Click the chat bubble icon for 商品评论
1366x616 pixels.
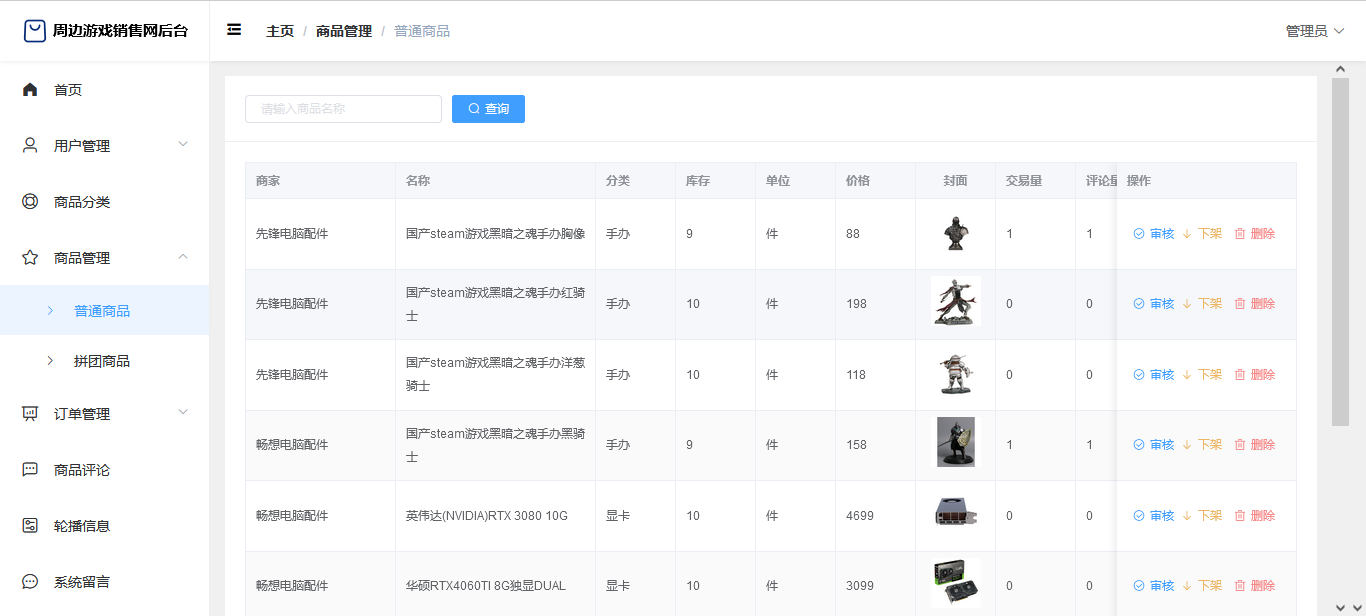pos(30,470)
